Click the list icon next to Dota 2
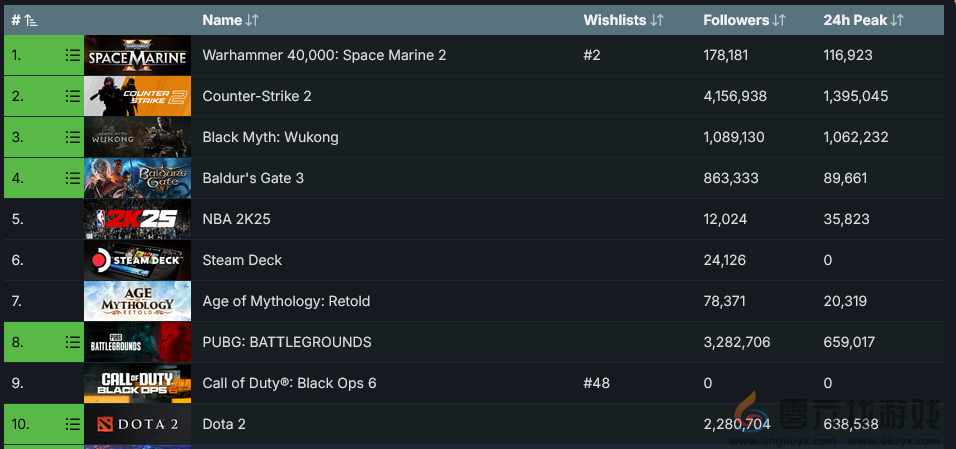Viewport: 956px width, 449px height. [x=72, y=424]
